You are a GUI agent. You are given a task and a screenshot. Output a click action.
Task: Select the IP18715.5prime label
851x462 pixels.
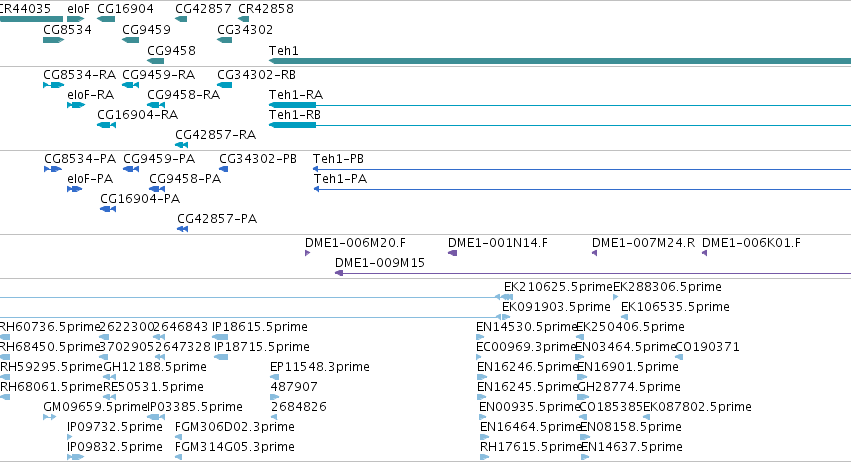[262, 347]
